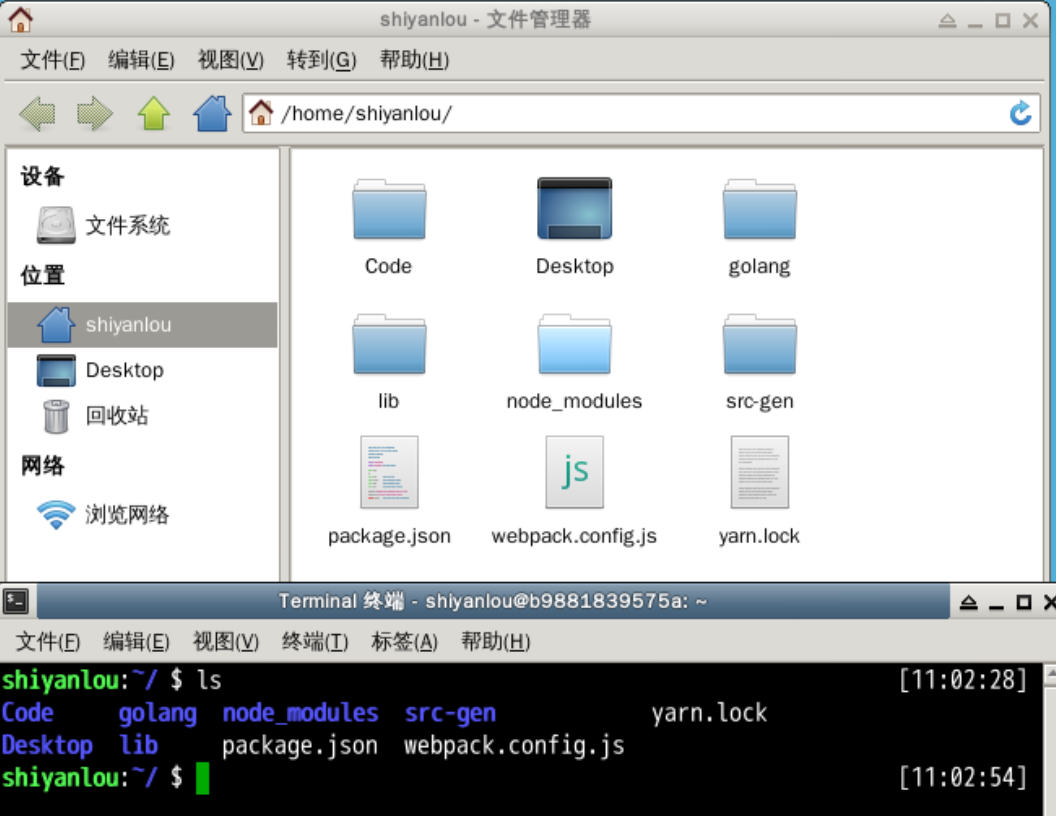Open Desktop in the sidebar places
The height and width of the screenshot is (816, 1056).
(x=142, y=370)
